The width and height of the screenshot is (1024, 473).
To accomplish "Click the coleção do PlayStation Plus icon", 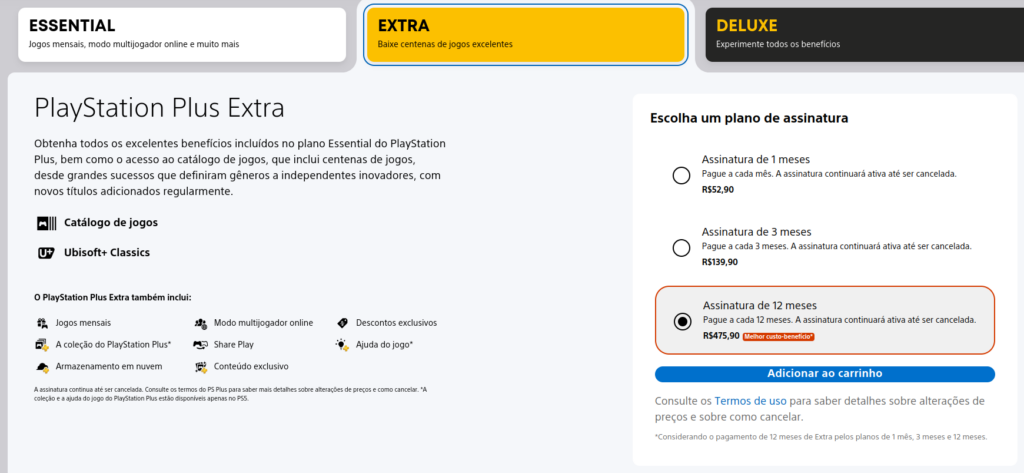I will pos(42,345).
